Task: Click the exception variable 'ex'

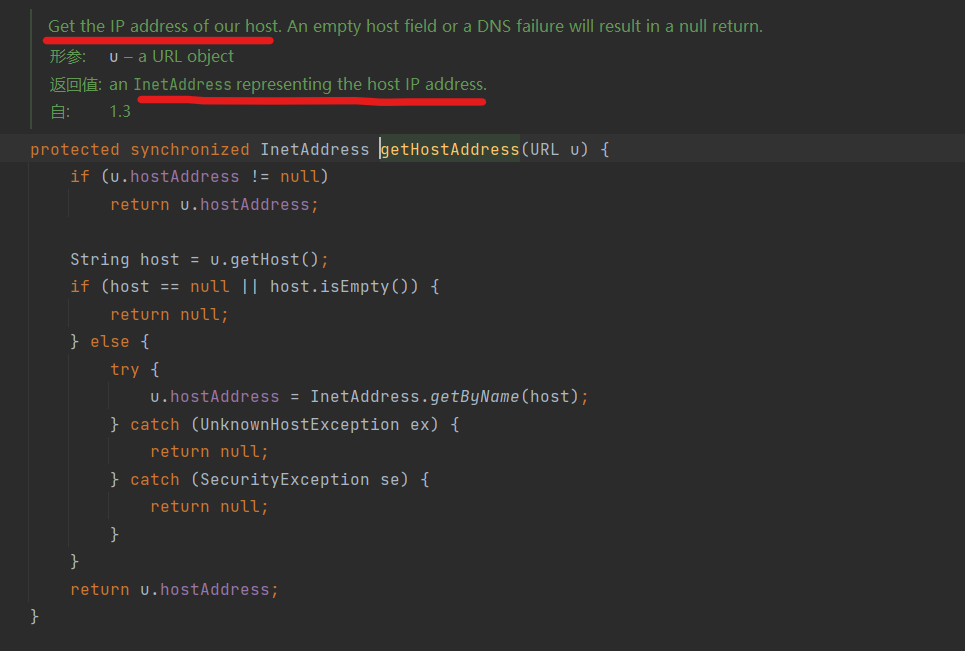Action: [x=419, y=424]
